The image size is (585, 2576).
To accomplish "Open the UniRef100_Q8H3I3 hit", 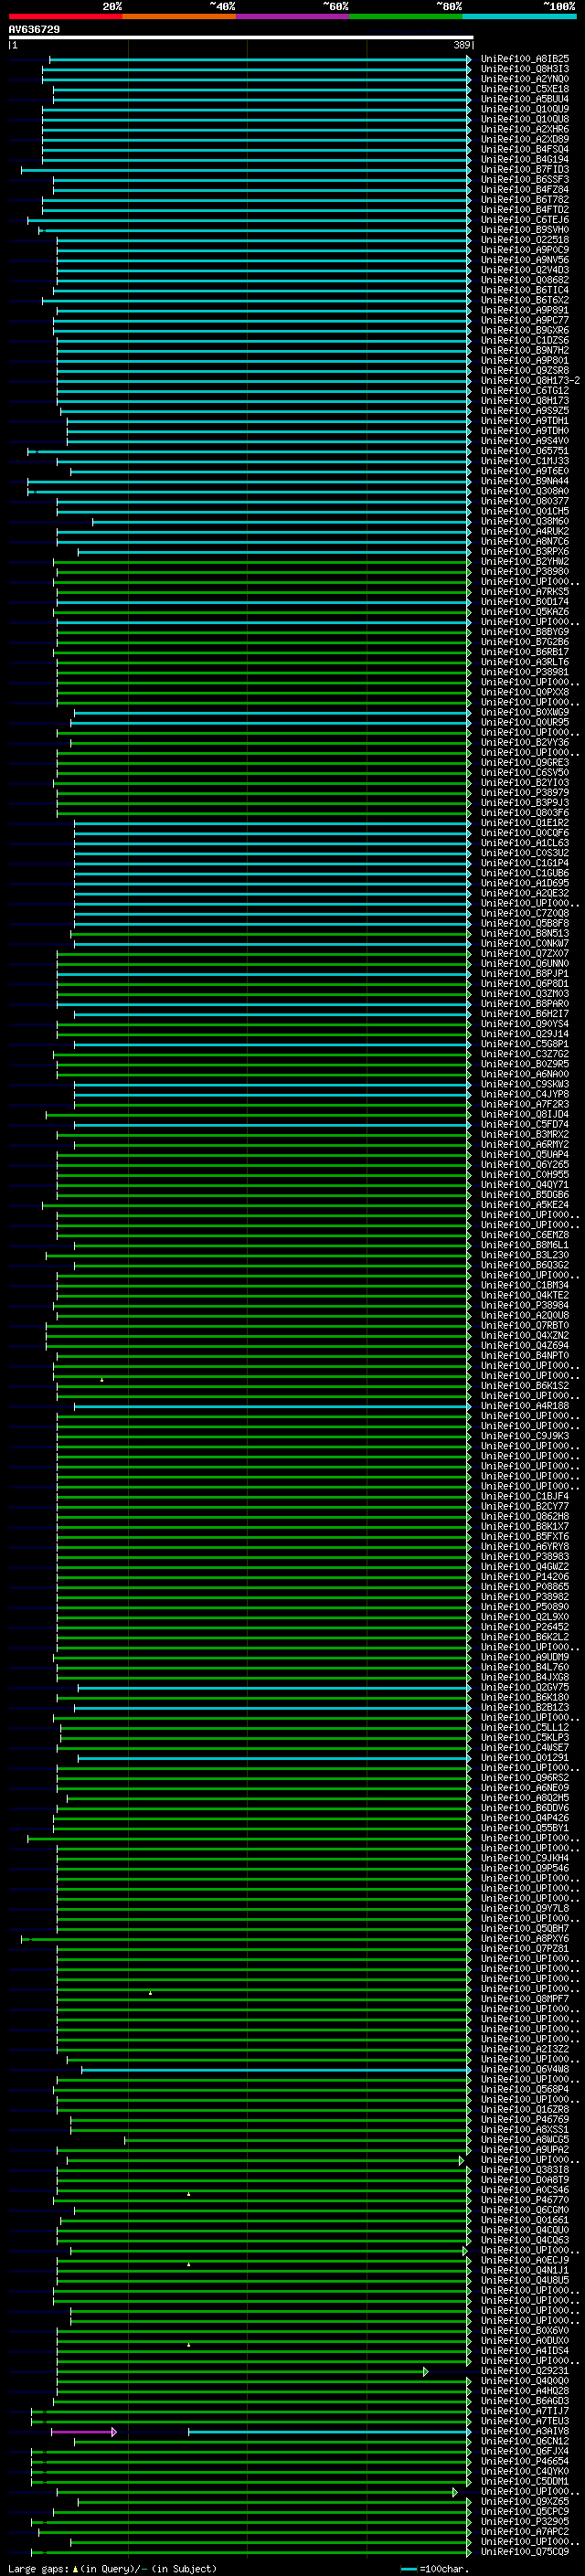I will pos(524,70).
